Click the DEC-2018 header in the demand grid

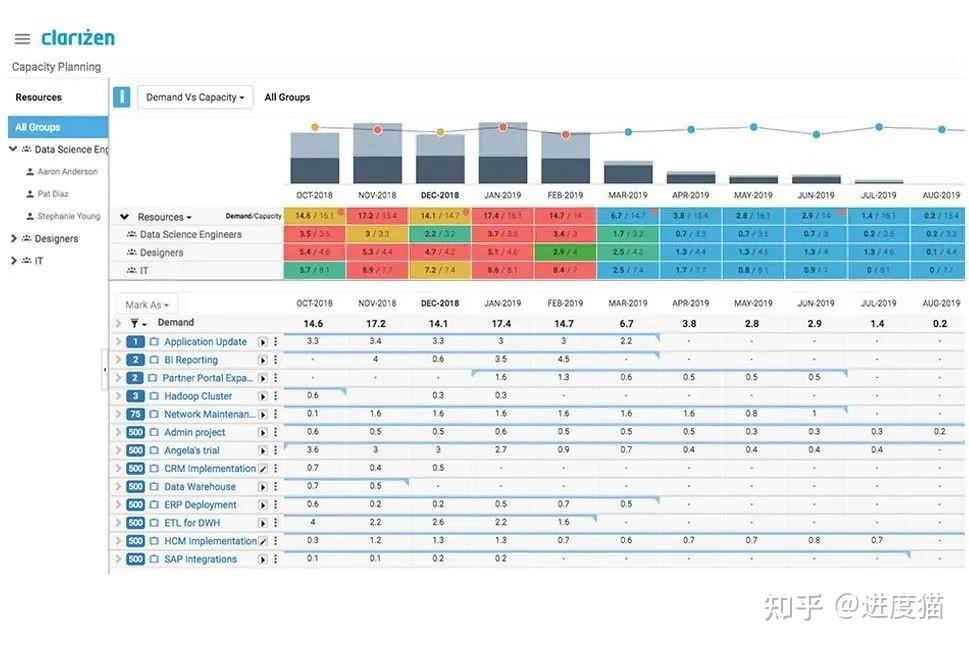point(439,304)
